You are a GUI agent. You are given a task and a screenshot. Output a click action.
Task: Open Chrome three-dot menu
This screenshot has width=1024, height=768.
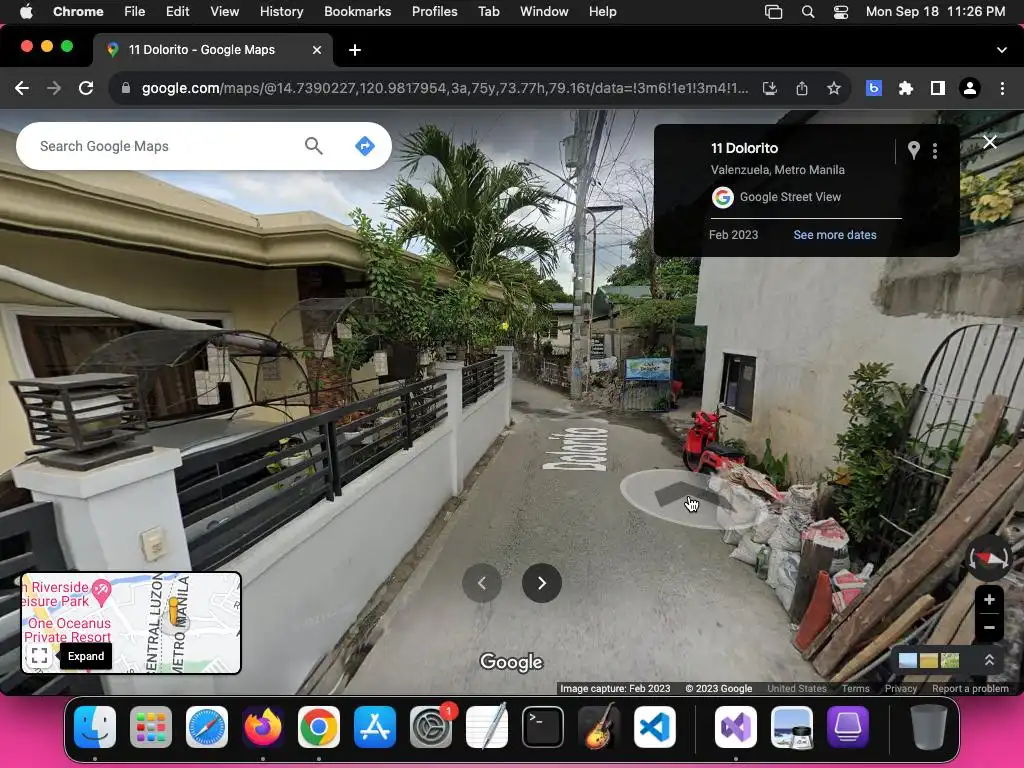[1002, 88]
